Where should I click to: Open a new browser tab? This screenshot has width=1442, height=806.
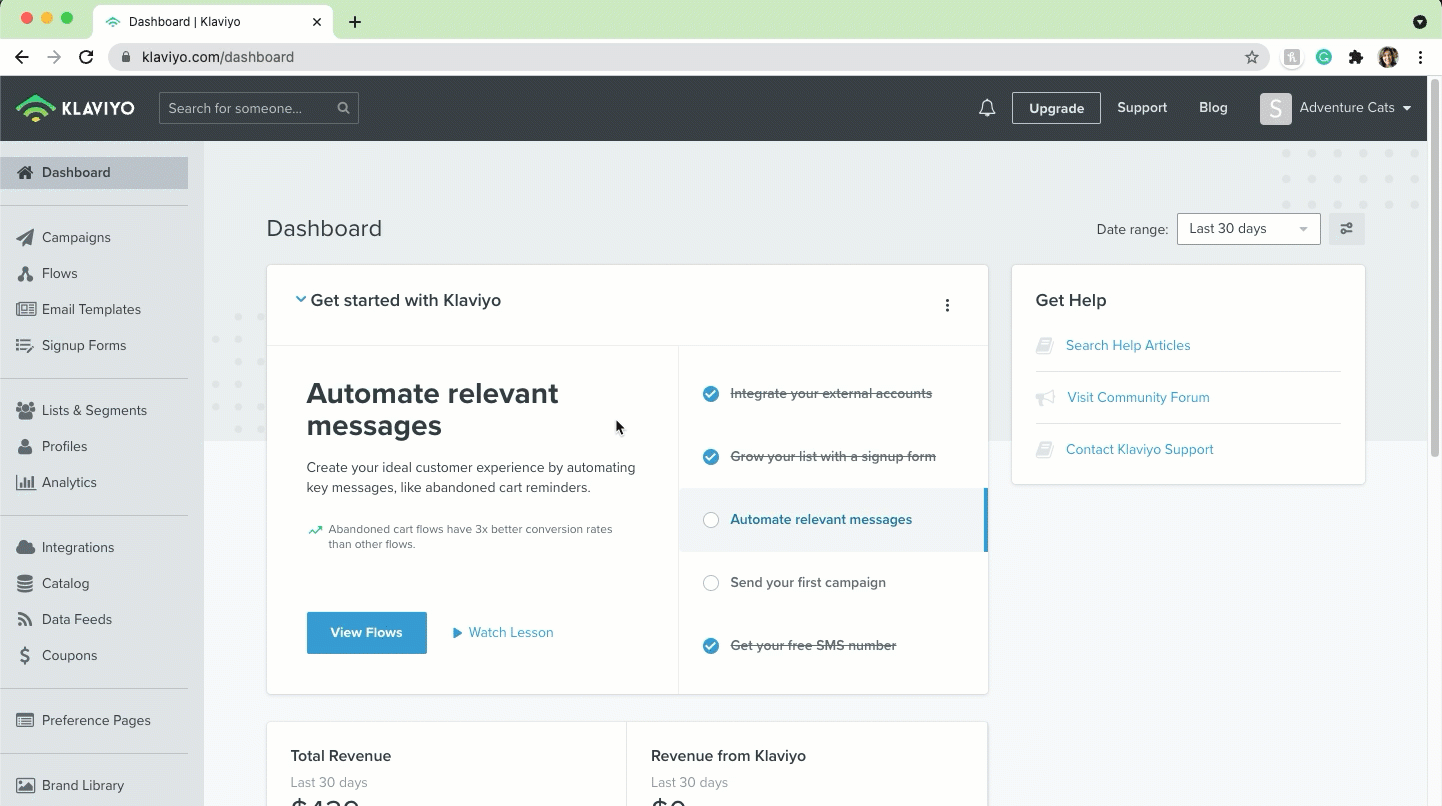[355, 21]
